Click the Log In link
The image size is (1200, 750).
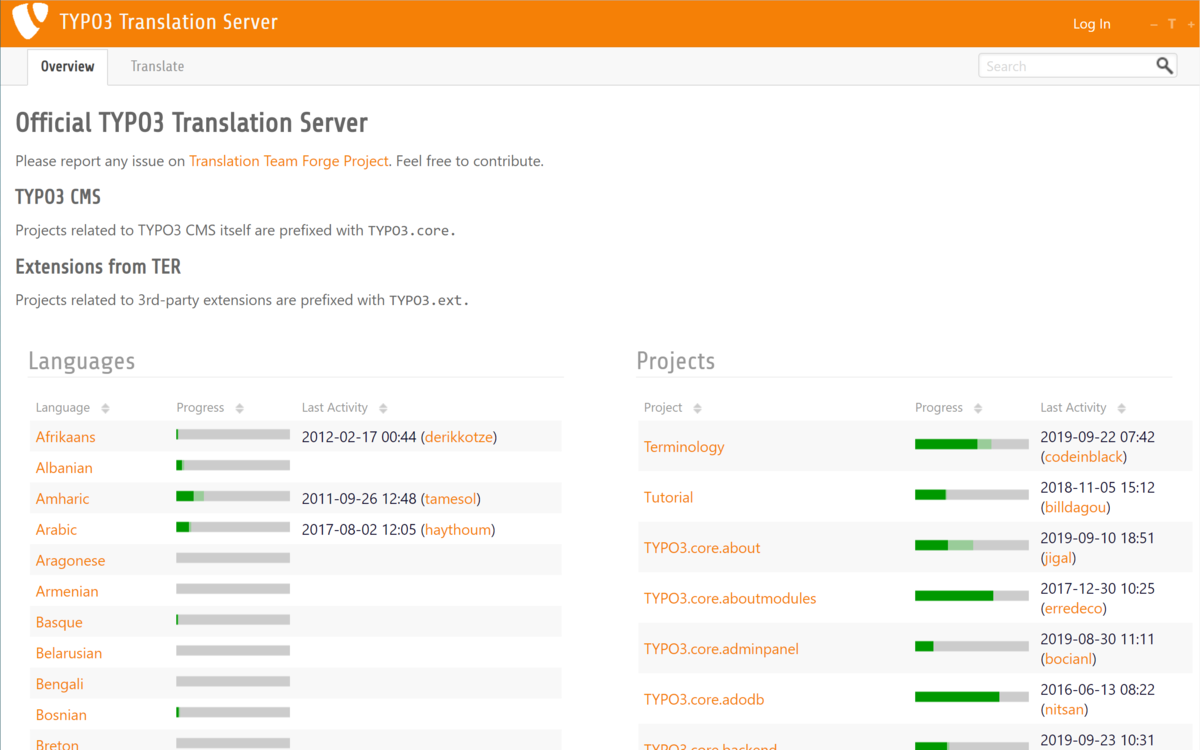tap(1092, 24)
